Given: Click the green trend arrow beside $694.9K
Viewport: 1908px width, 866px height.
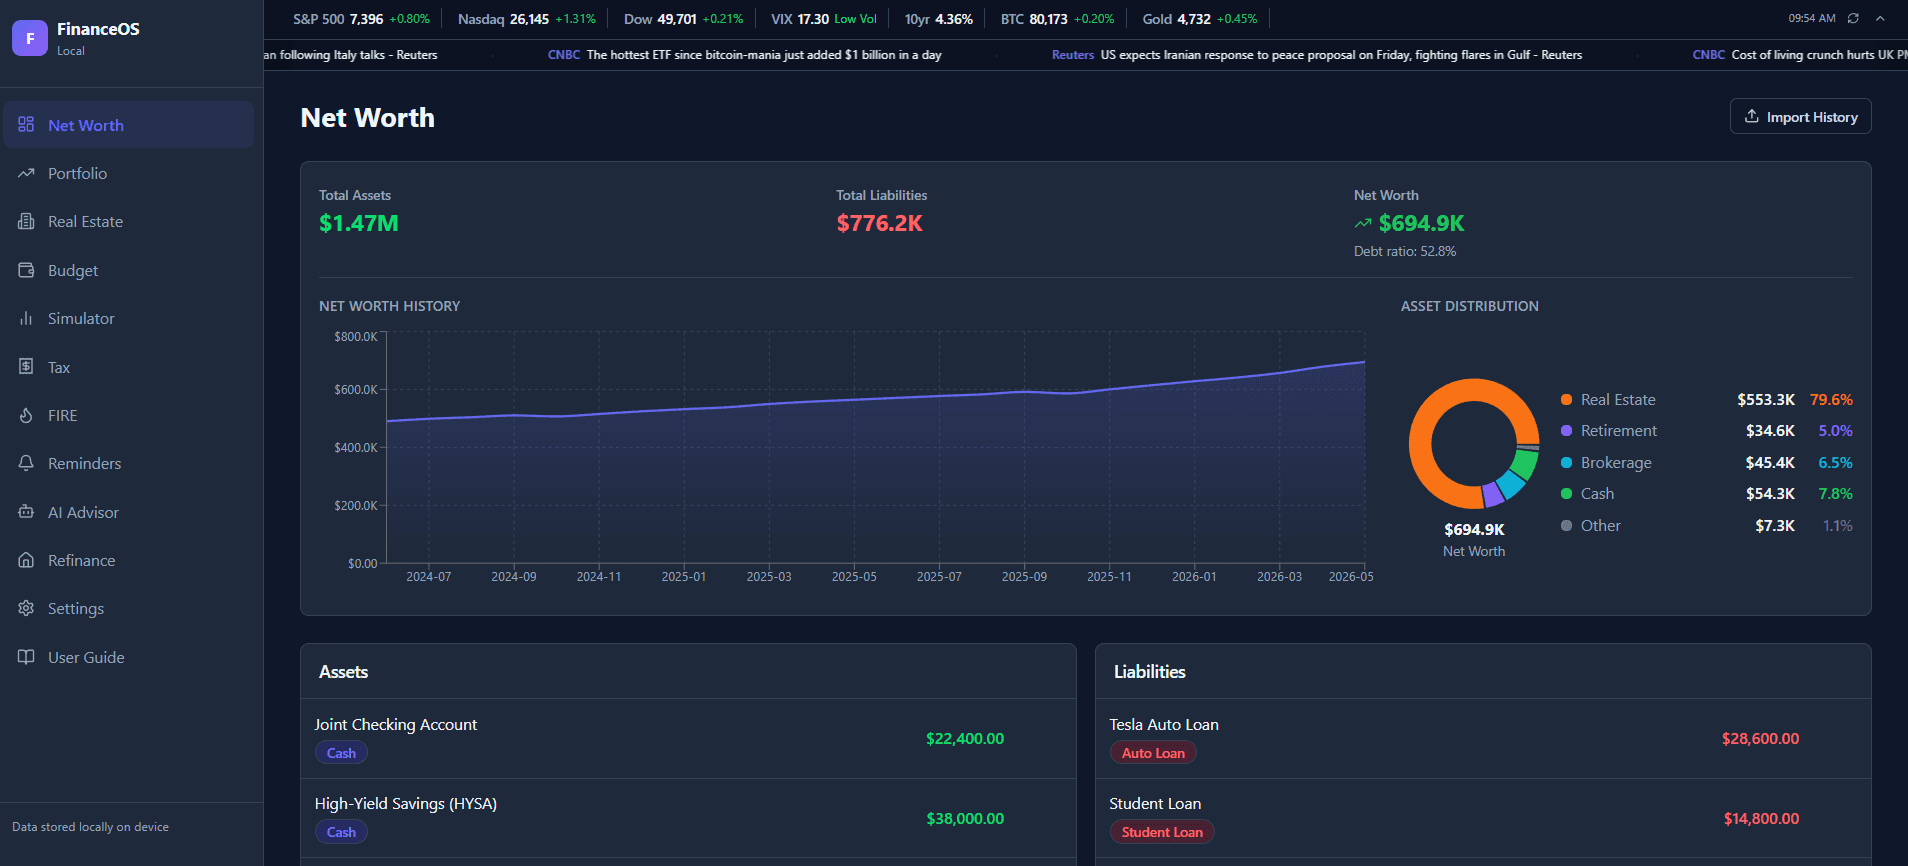Looking at the screenshot, I should 1363,223.
